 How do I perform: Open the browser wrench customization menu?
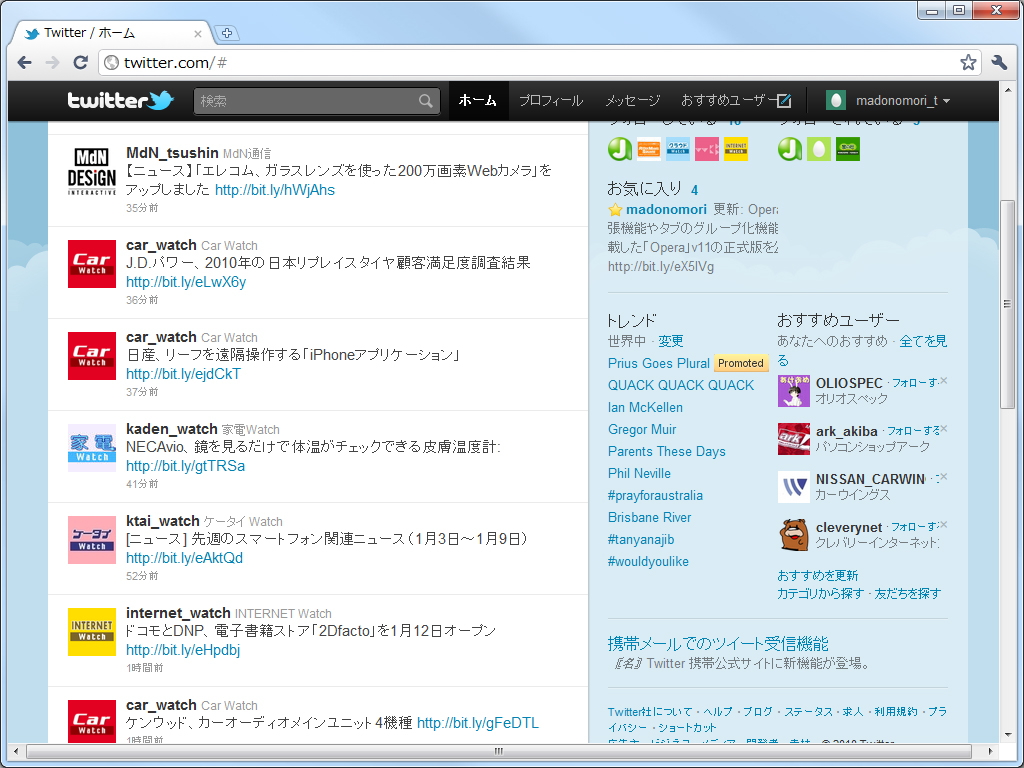coord(999,61)
